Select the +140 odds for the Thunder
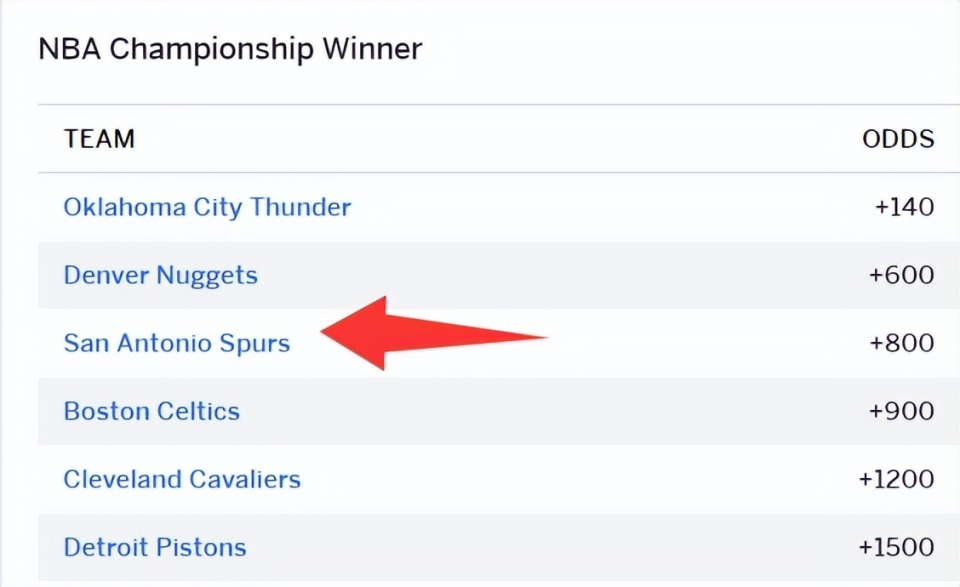This screenshot has width=960, height=587. tap(904, 207)
